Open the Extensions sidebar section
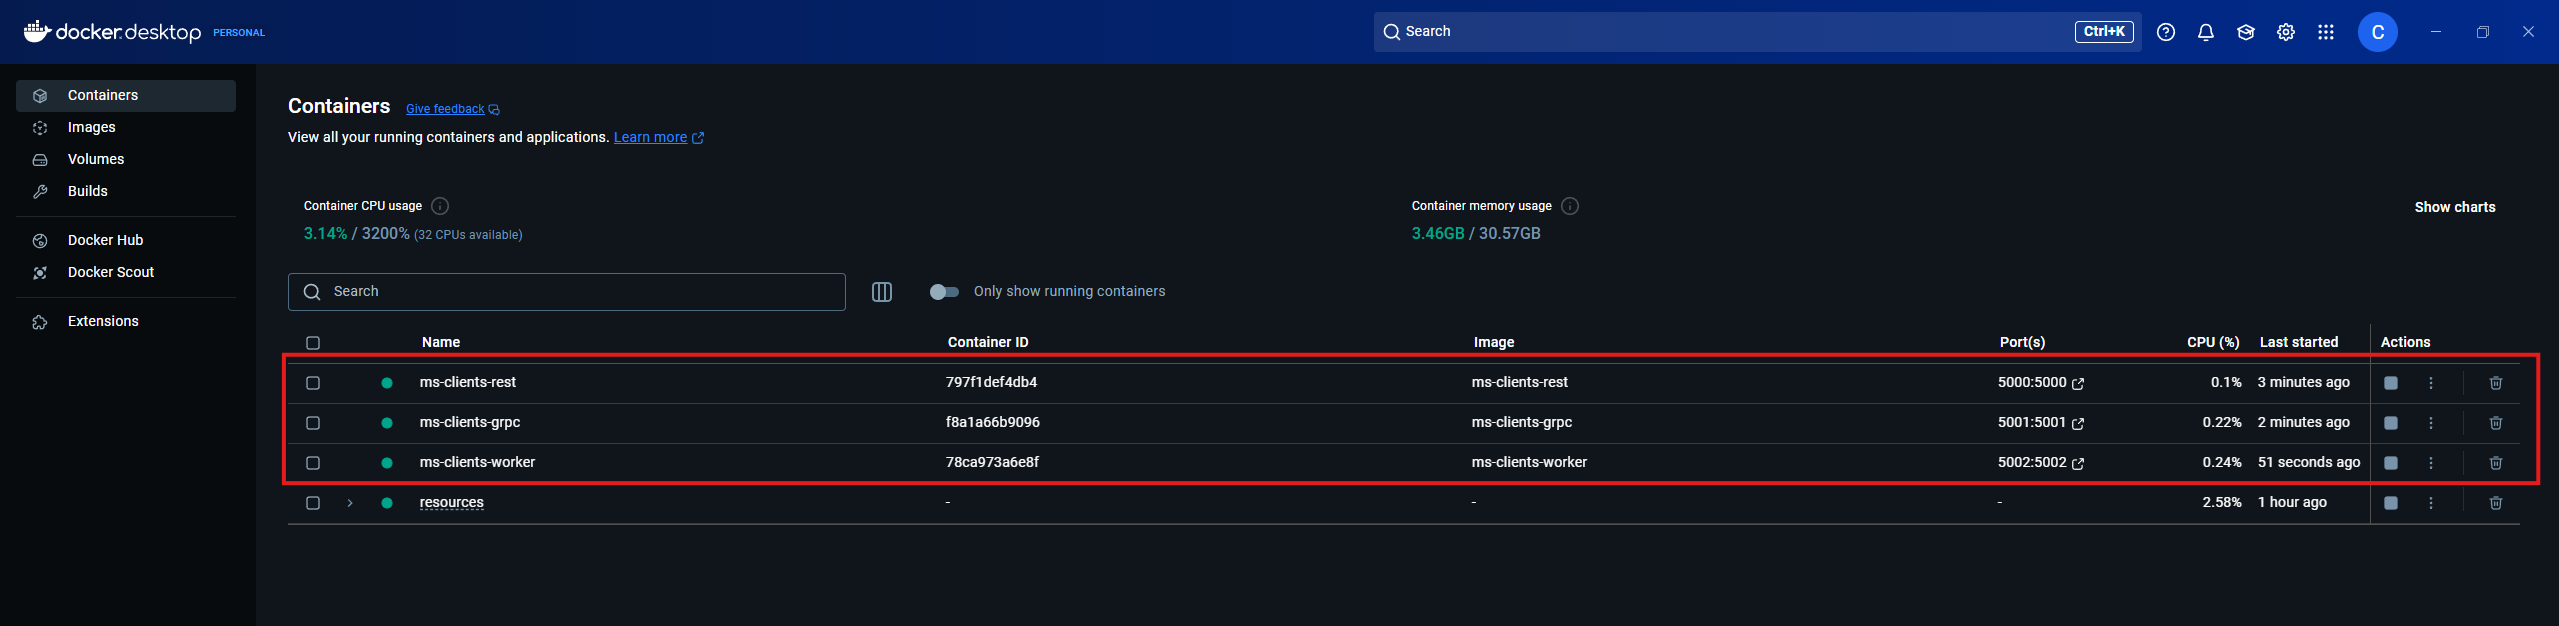The image size is (2559, 626). pos(126,322)
